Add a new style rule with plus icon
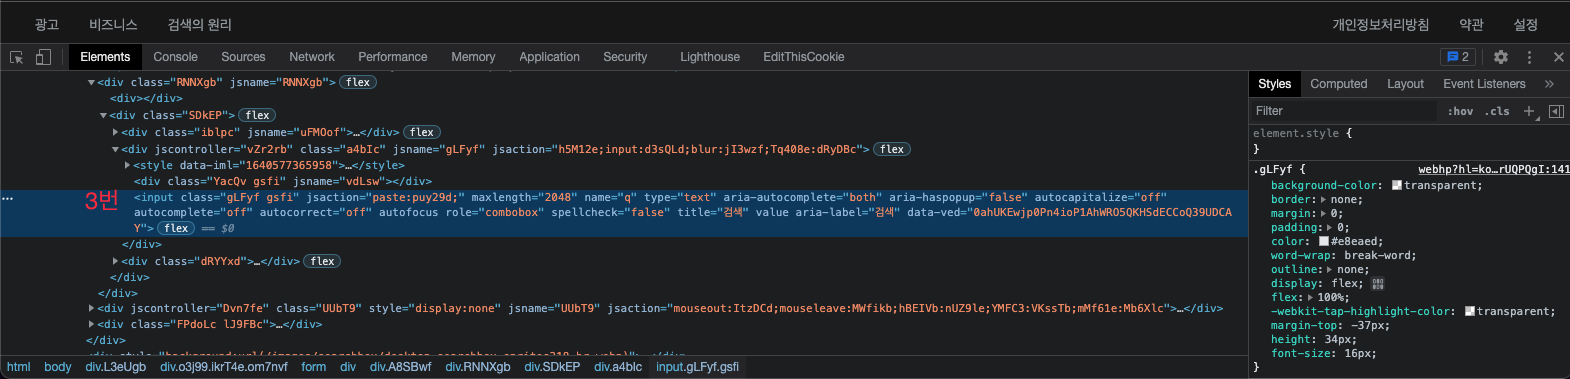Image resolution: width=1570 pixels, height=379 pixels. (x=1529, y=111)
